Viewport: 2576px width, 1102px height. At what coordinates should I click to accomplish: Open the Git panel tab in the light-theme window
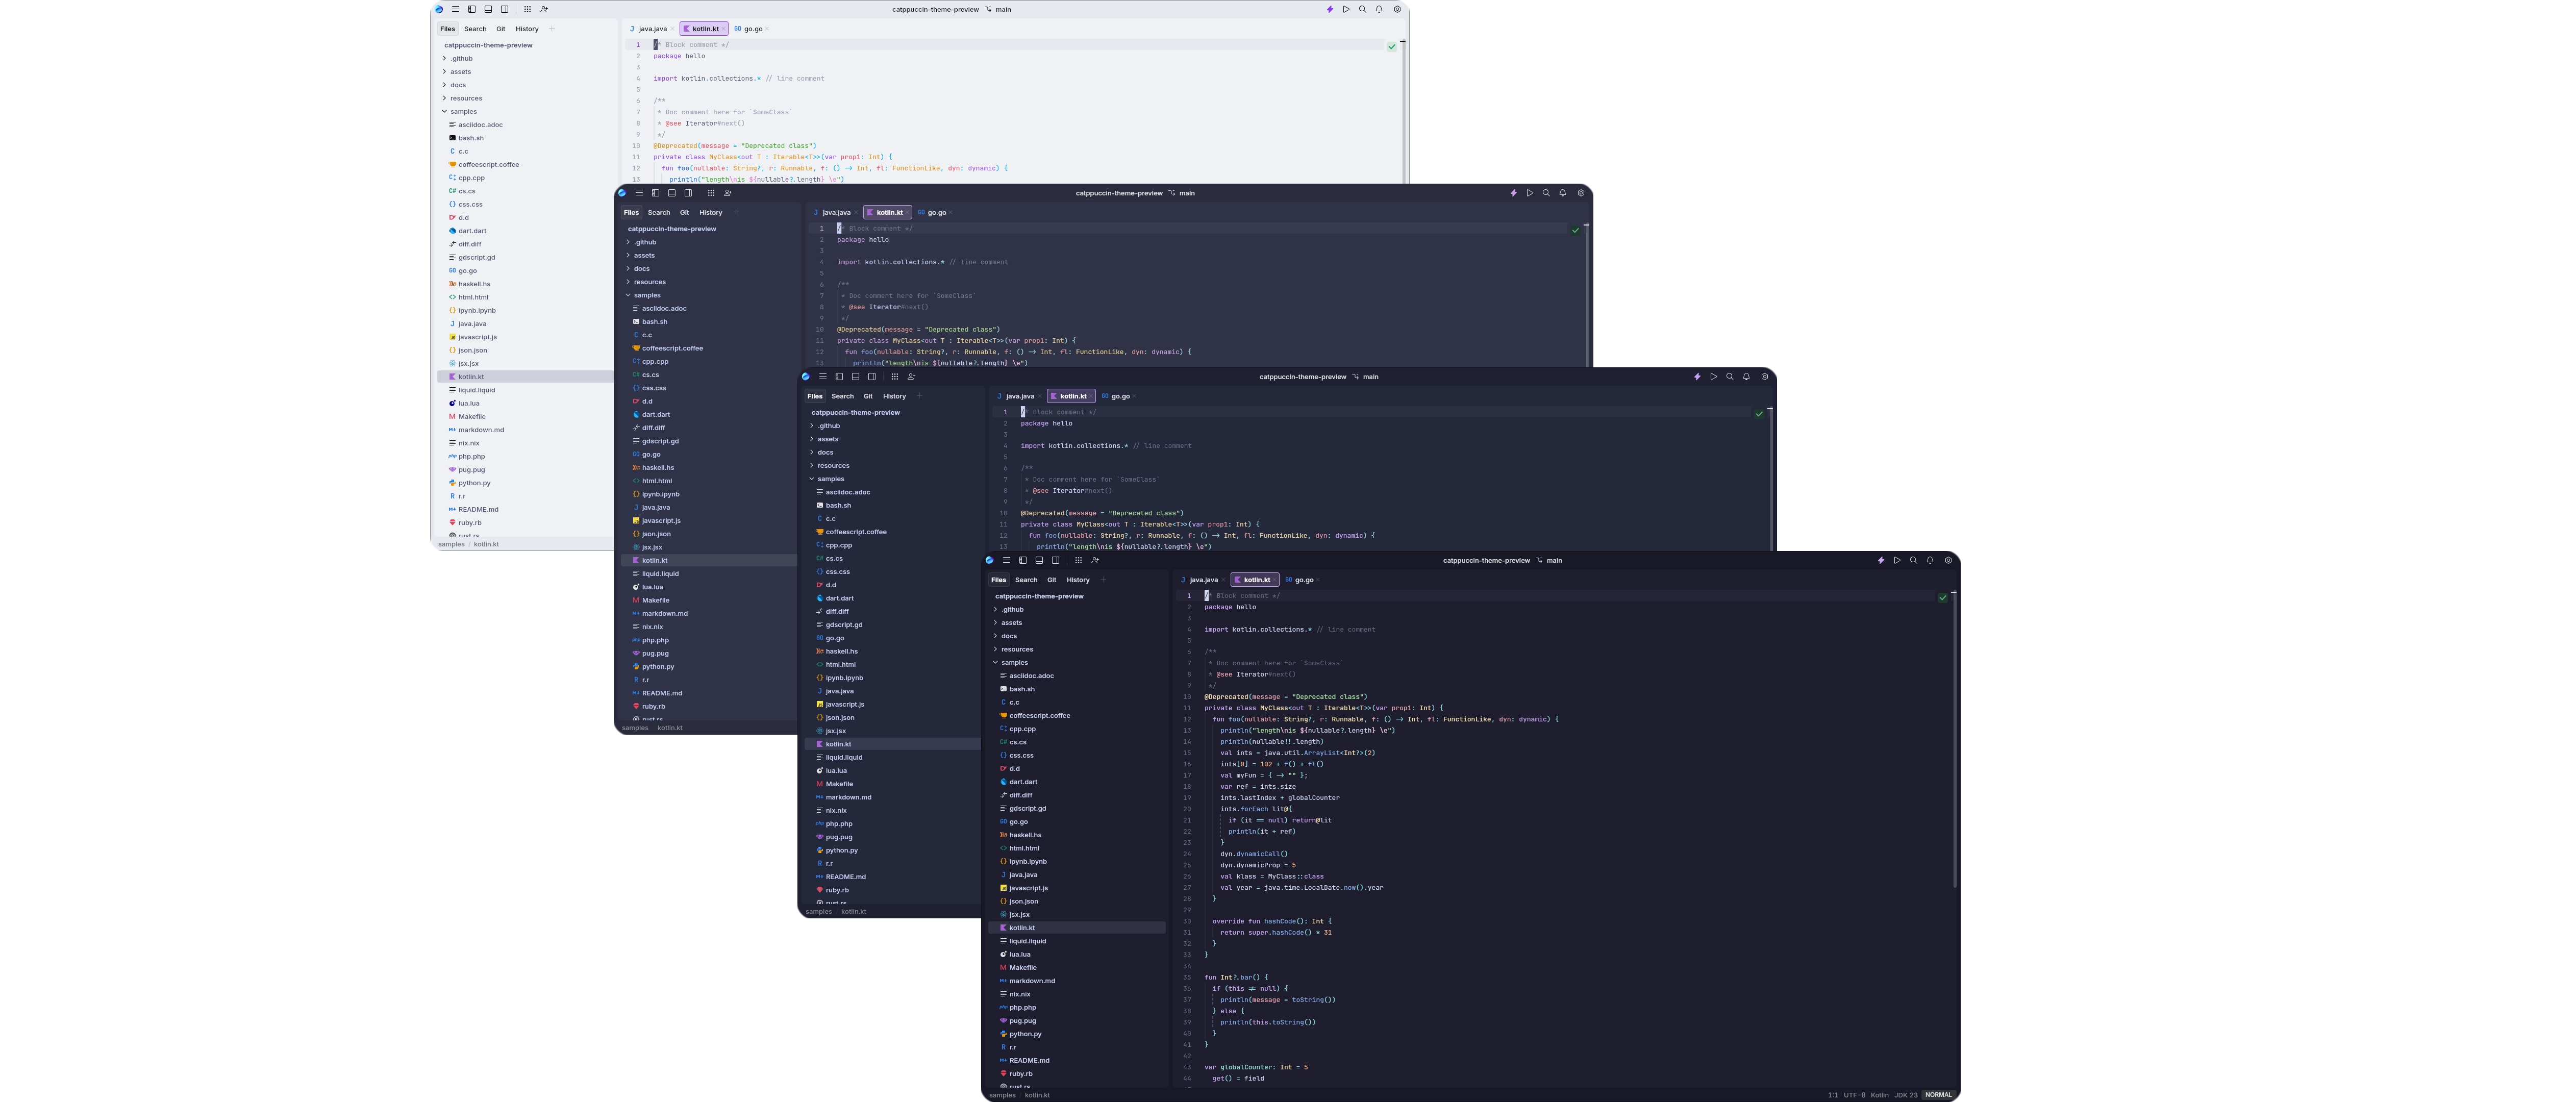tap(501, 29)
